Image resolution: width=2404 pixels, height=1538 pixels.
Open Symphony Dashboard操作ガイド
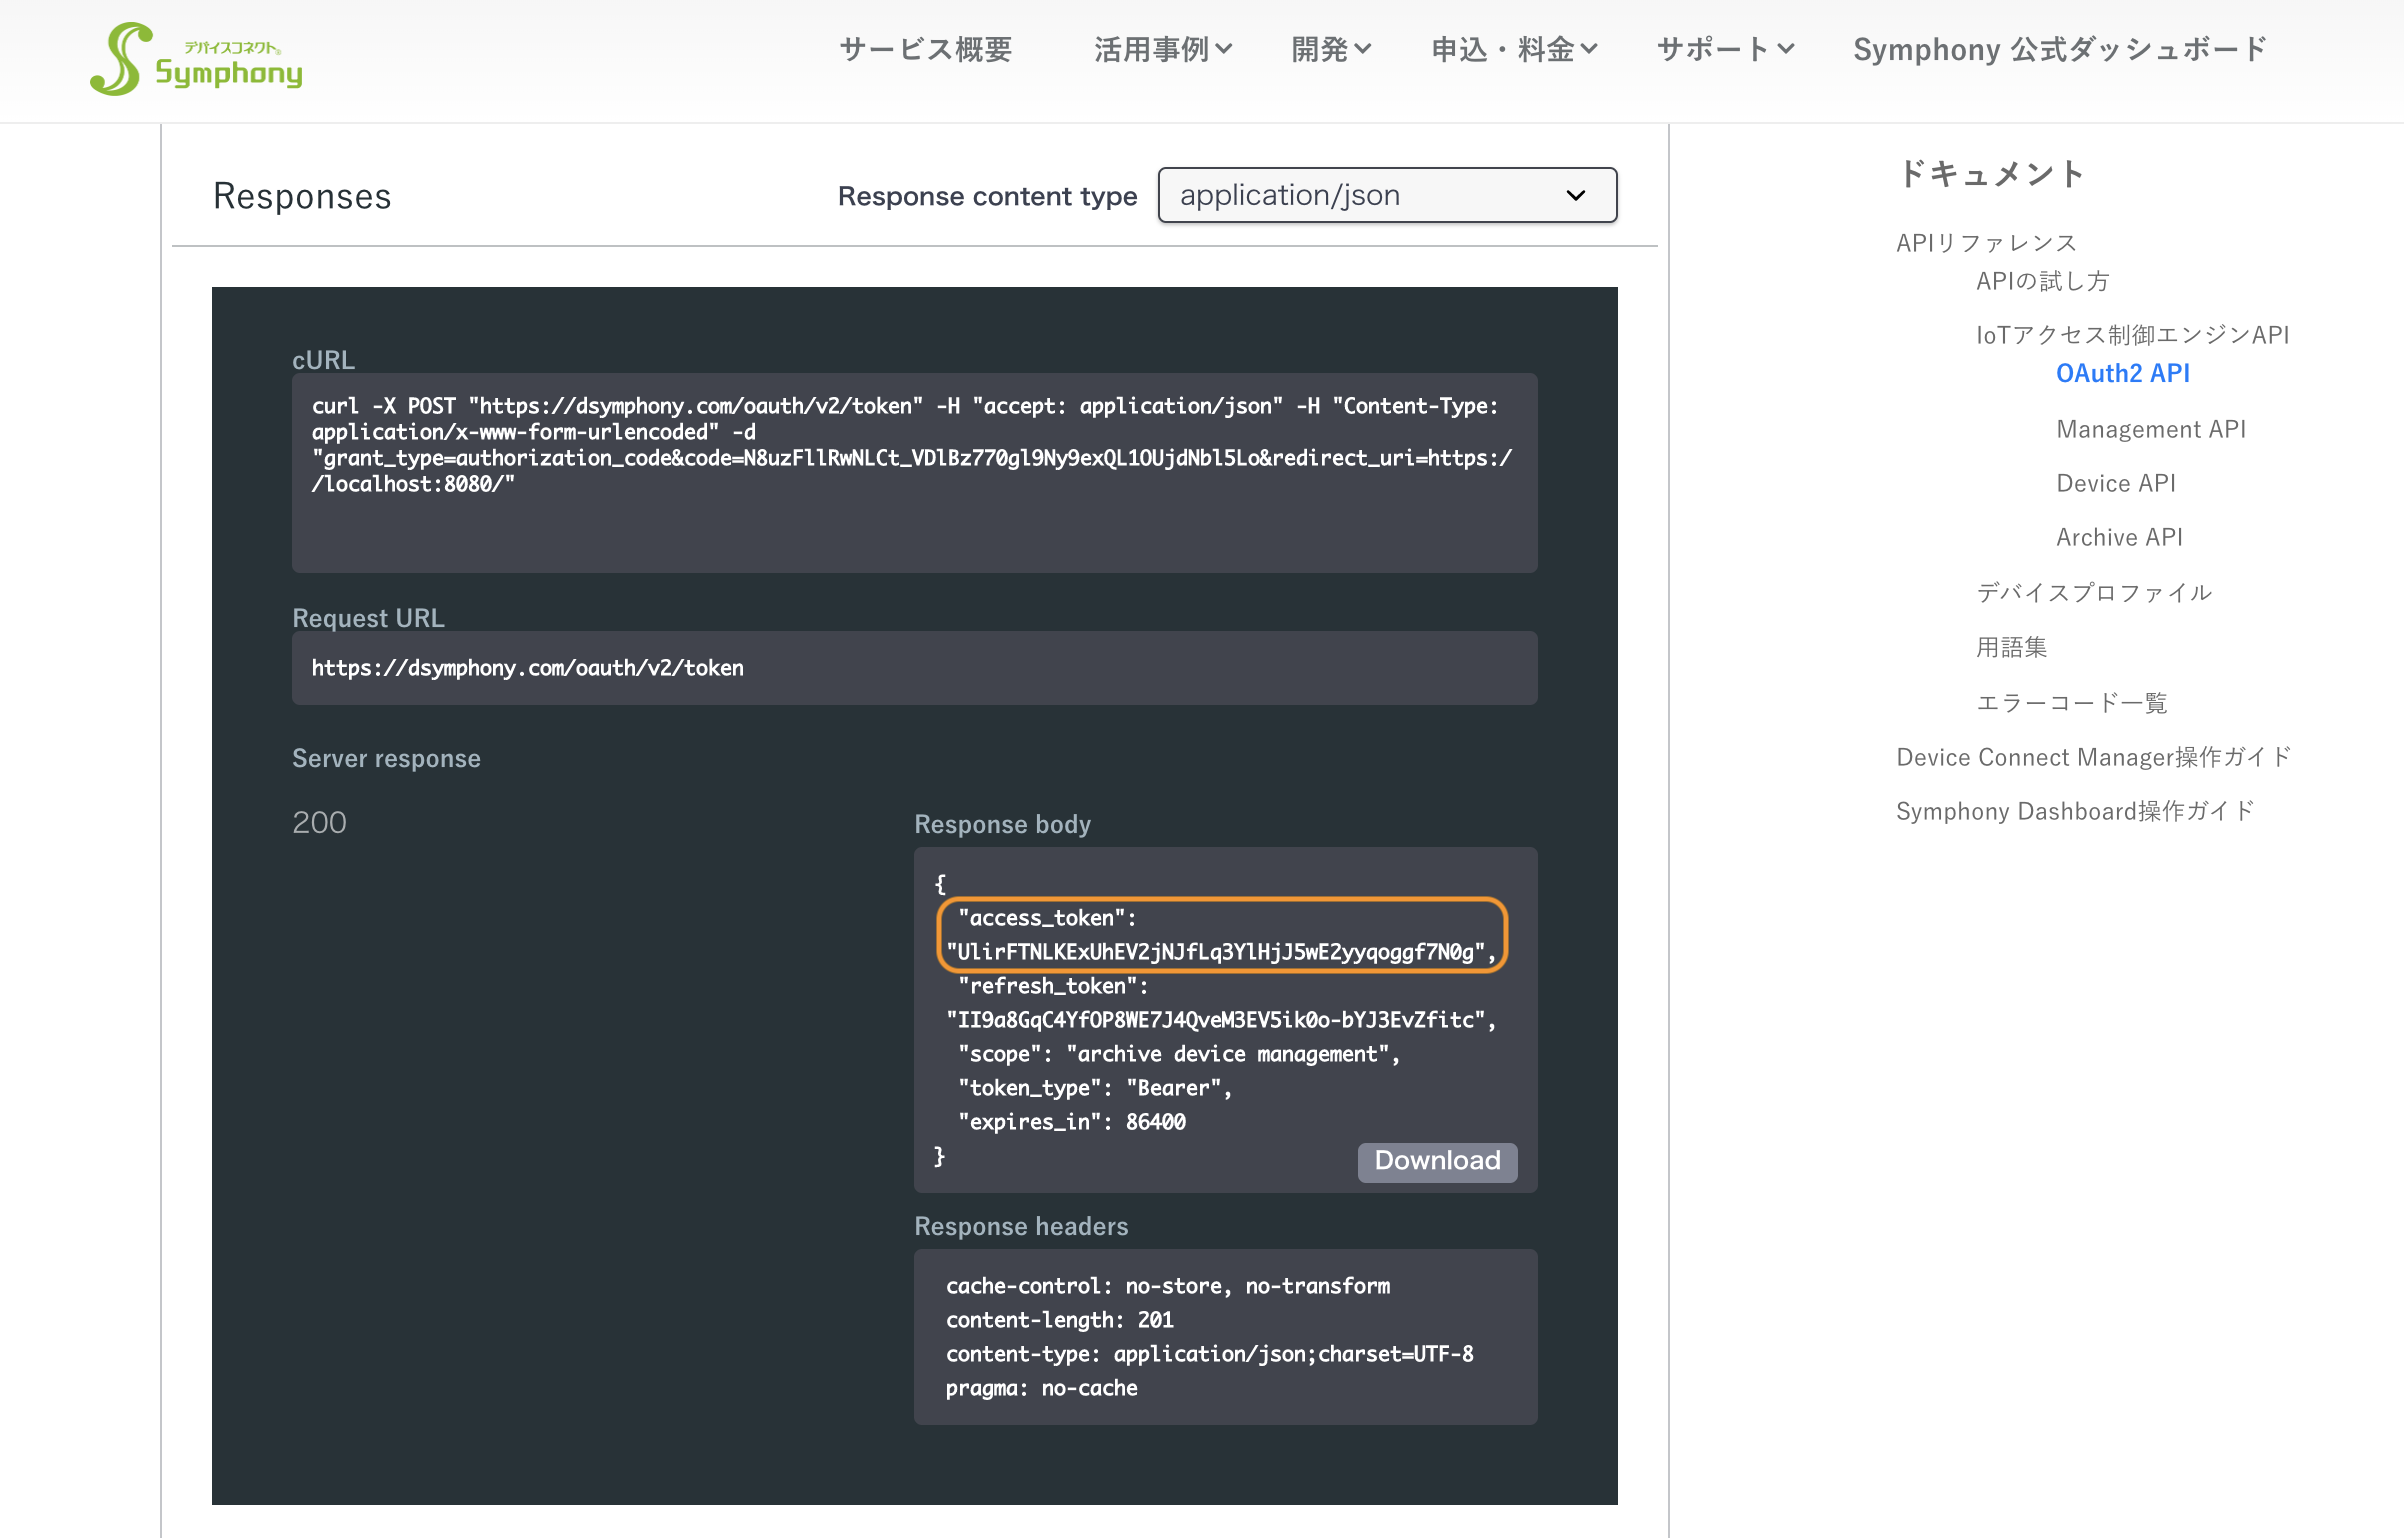2075,811
